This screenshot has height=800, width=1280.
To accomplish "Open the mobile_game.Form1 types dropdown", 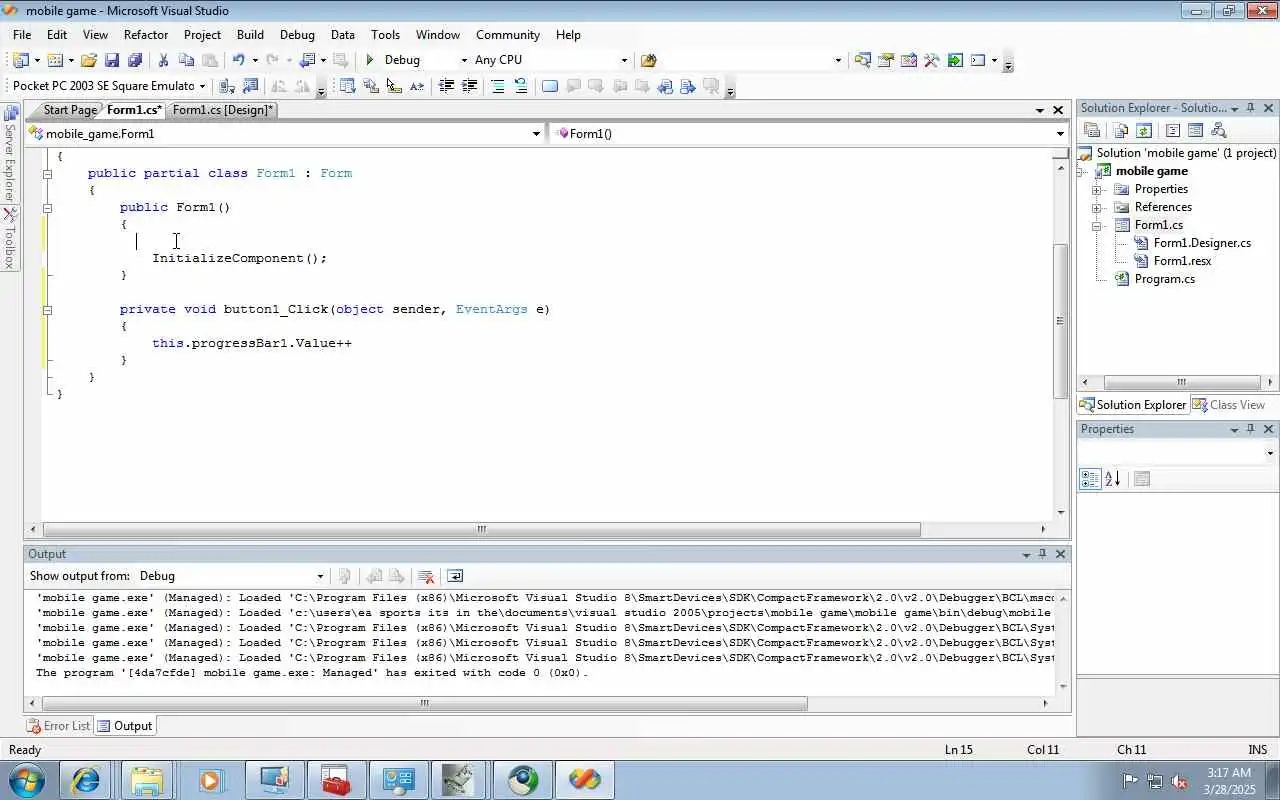I will [536, 134].
